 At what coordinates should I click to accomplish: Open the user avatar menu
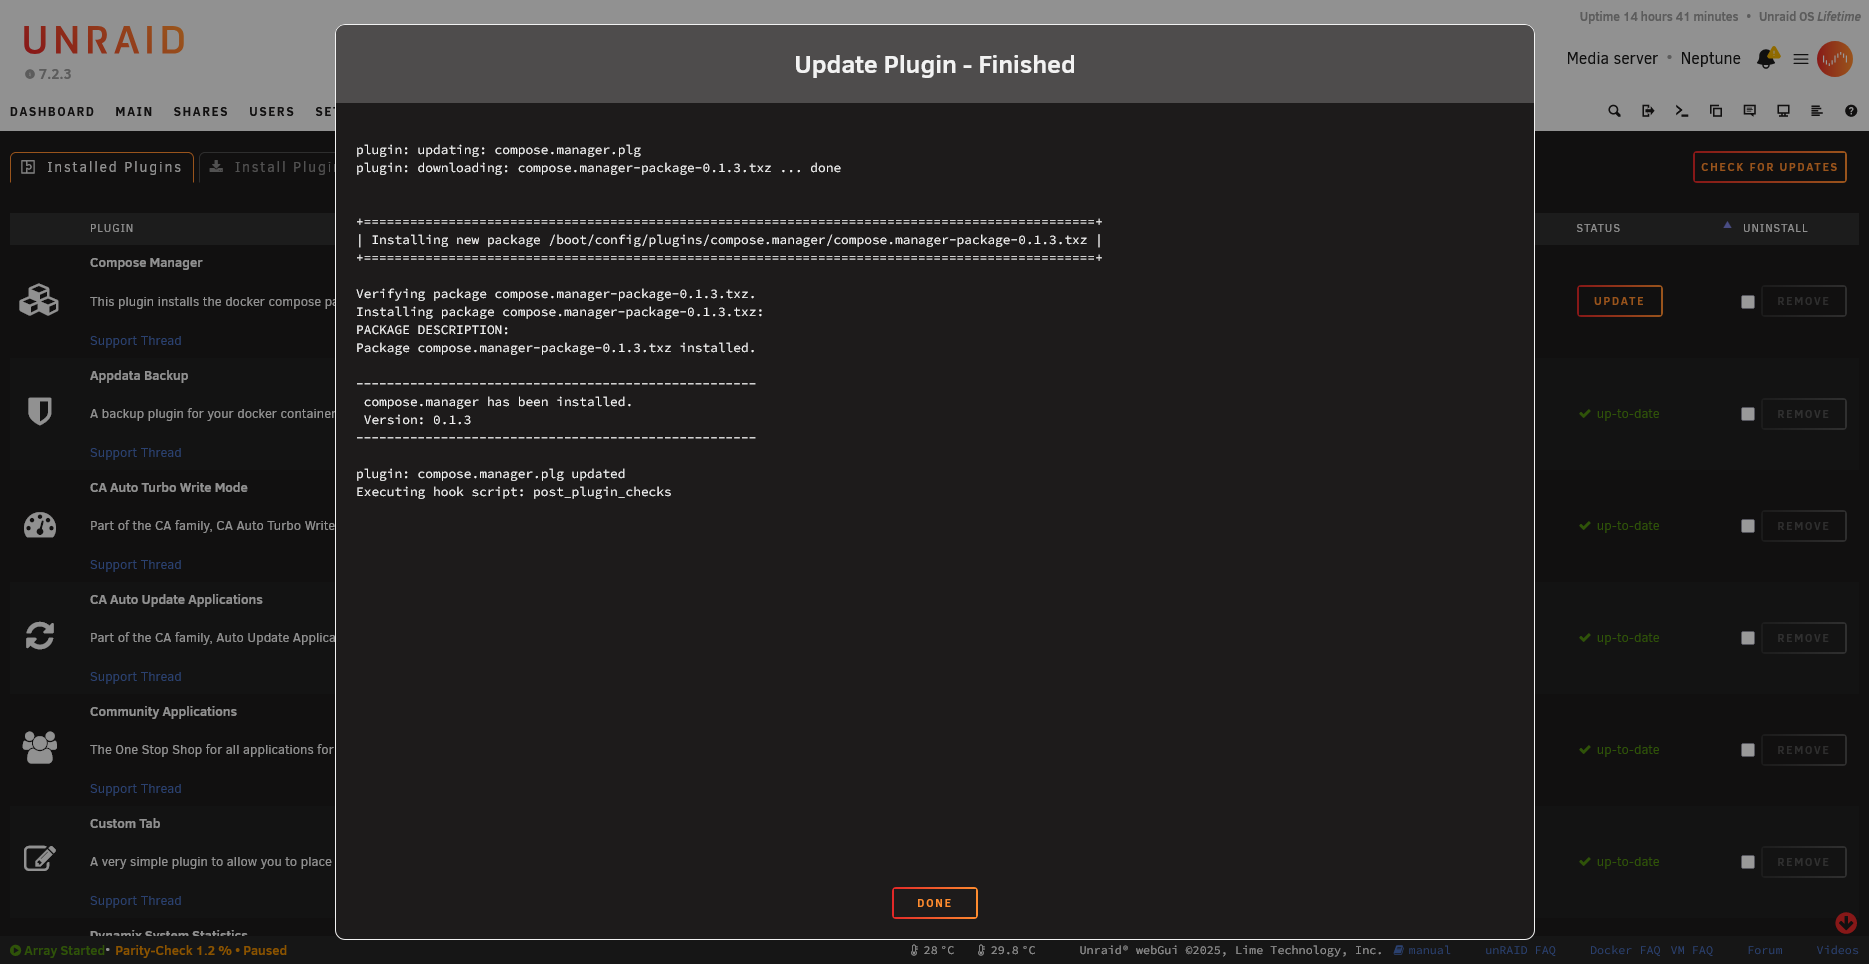[x=1835, y=58]
